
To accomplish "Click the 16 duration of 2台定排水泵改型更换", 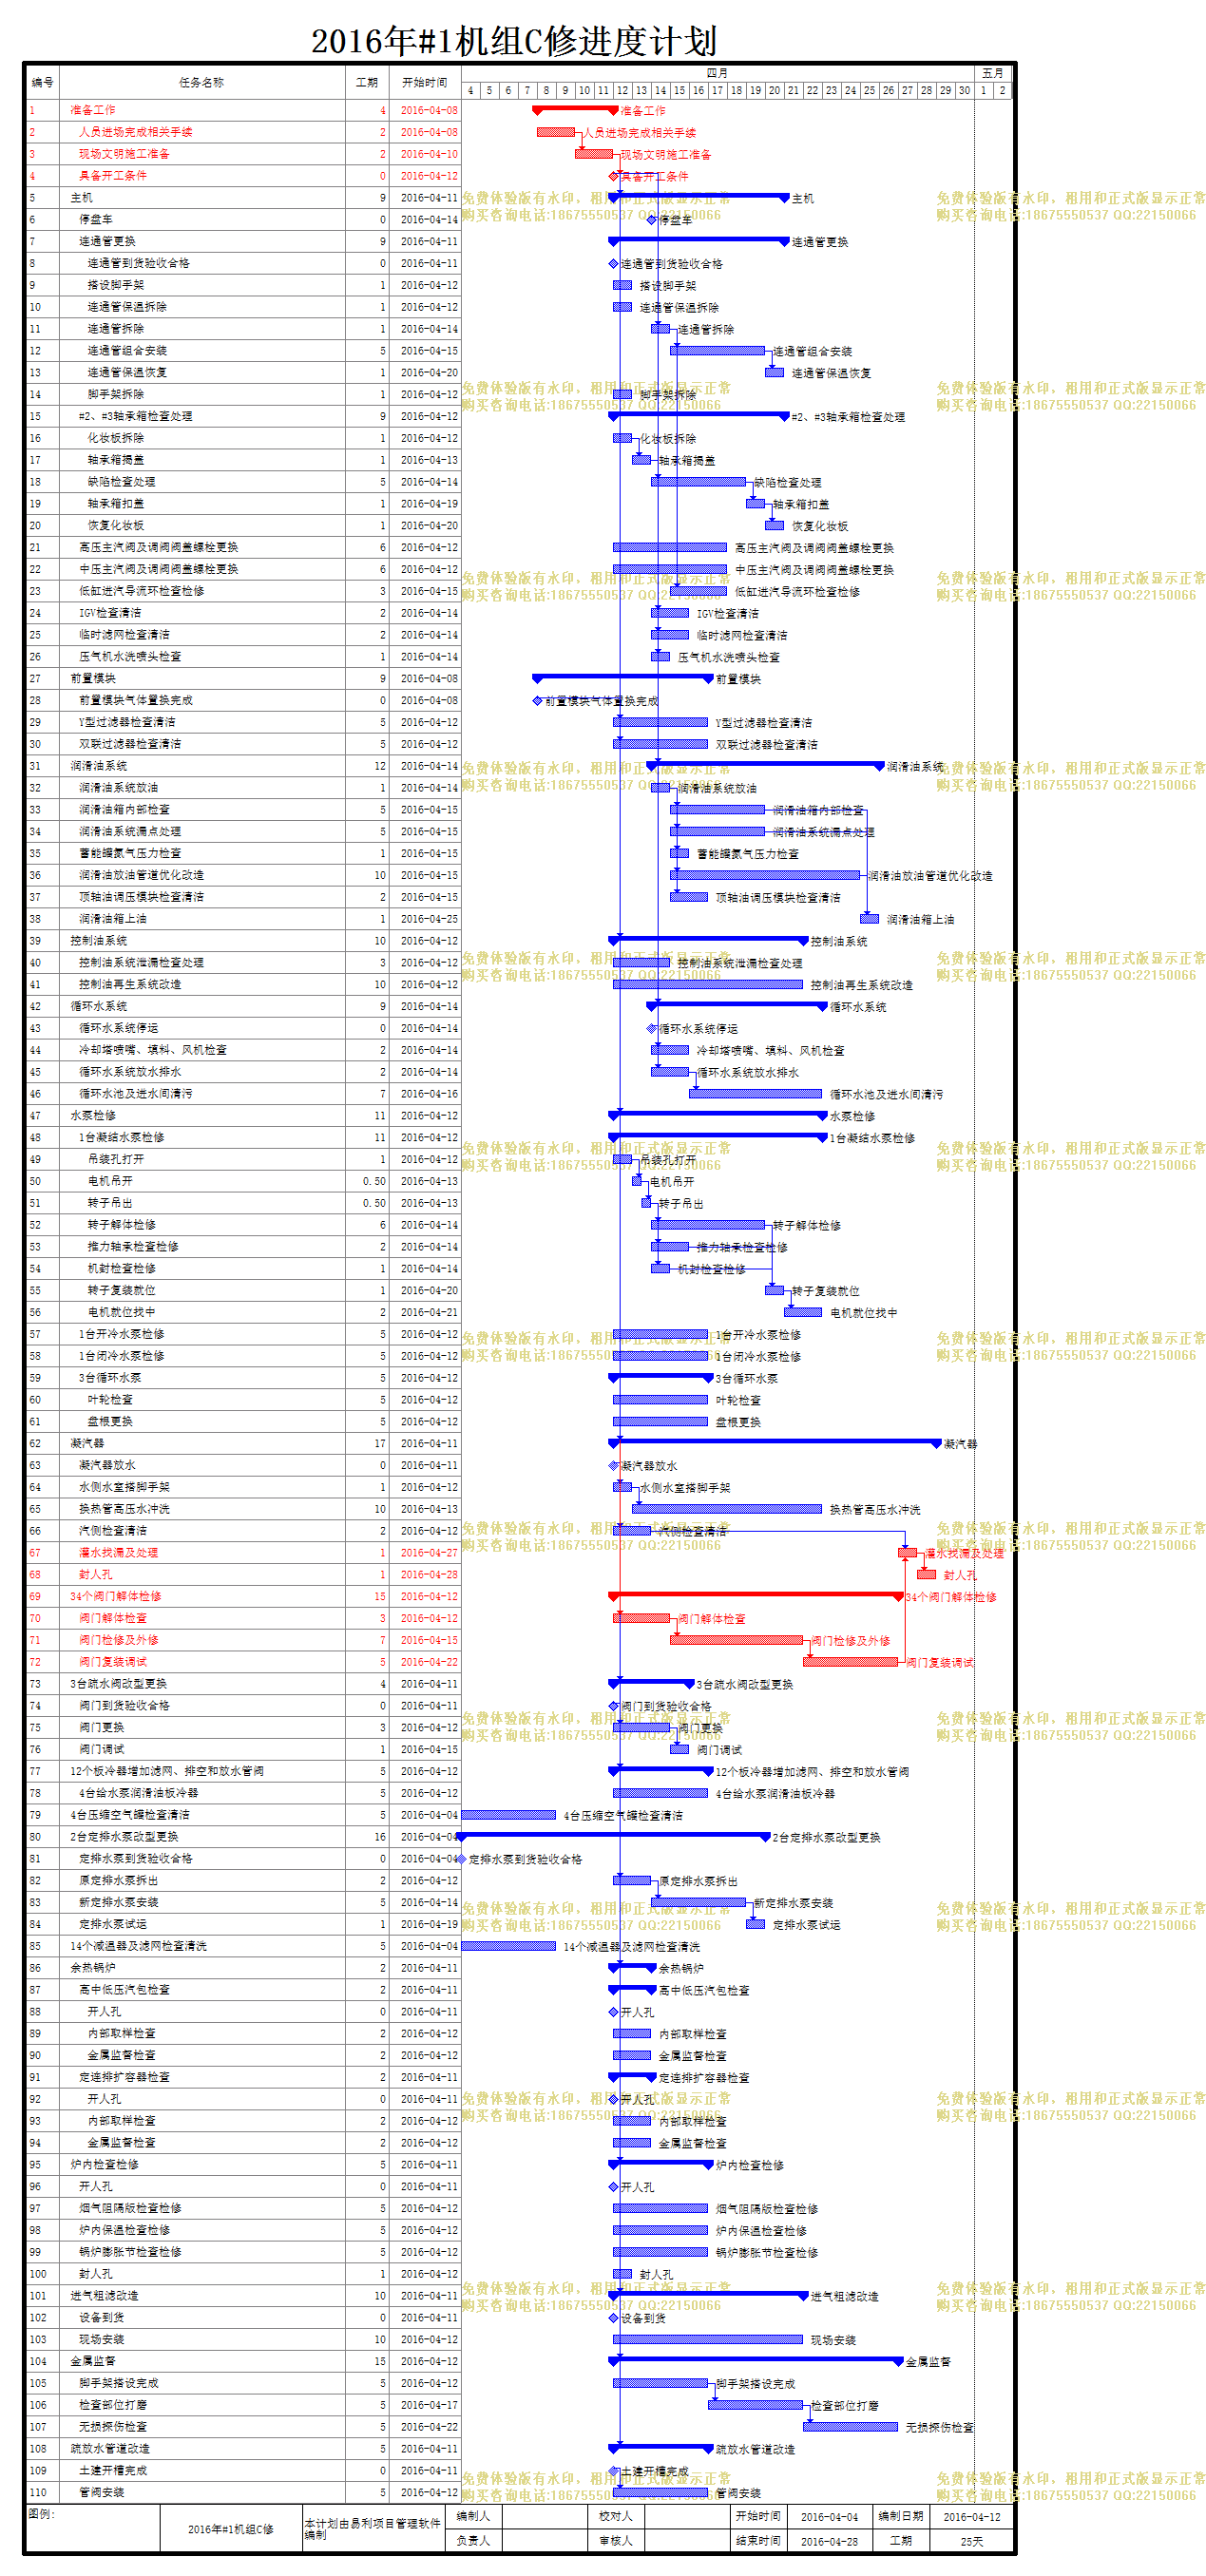I will click(380, 1837).
